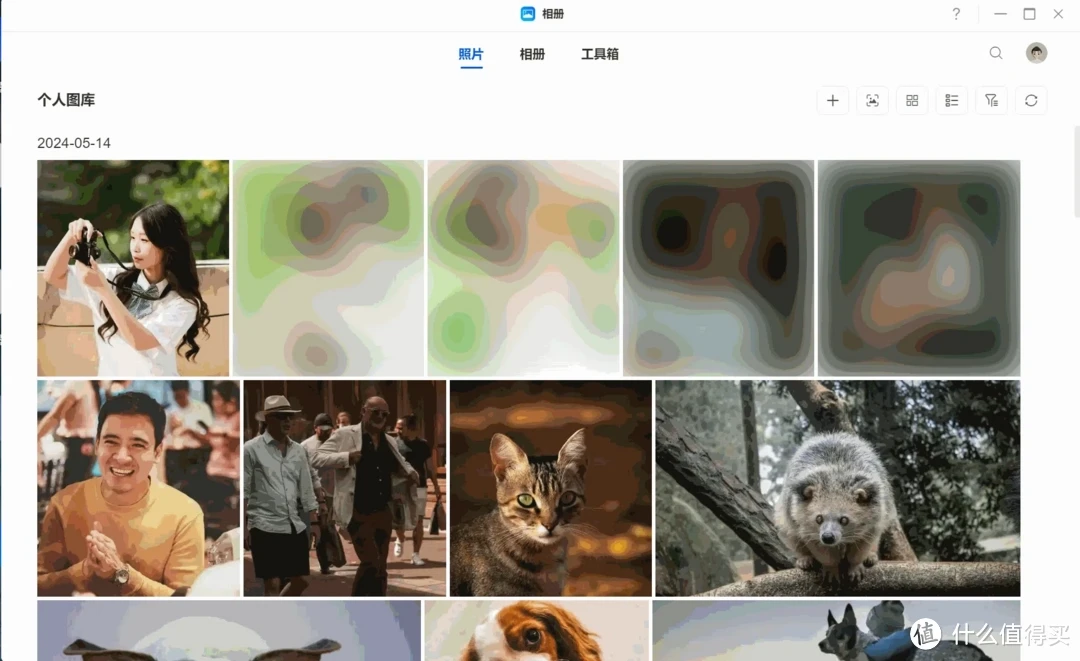Image resolution: width=1080 pixels, height=661 pixels.
Task: Maximize the album window
Action: pyautogui.click(x=1029, y=14)
